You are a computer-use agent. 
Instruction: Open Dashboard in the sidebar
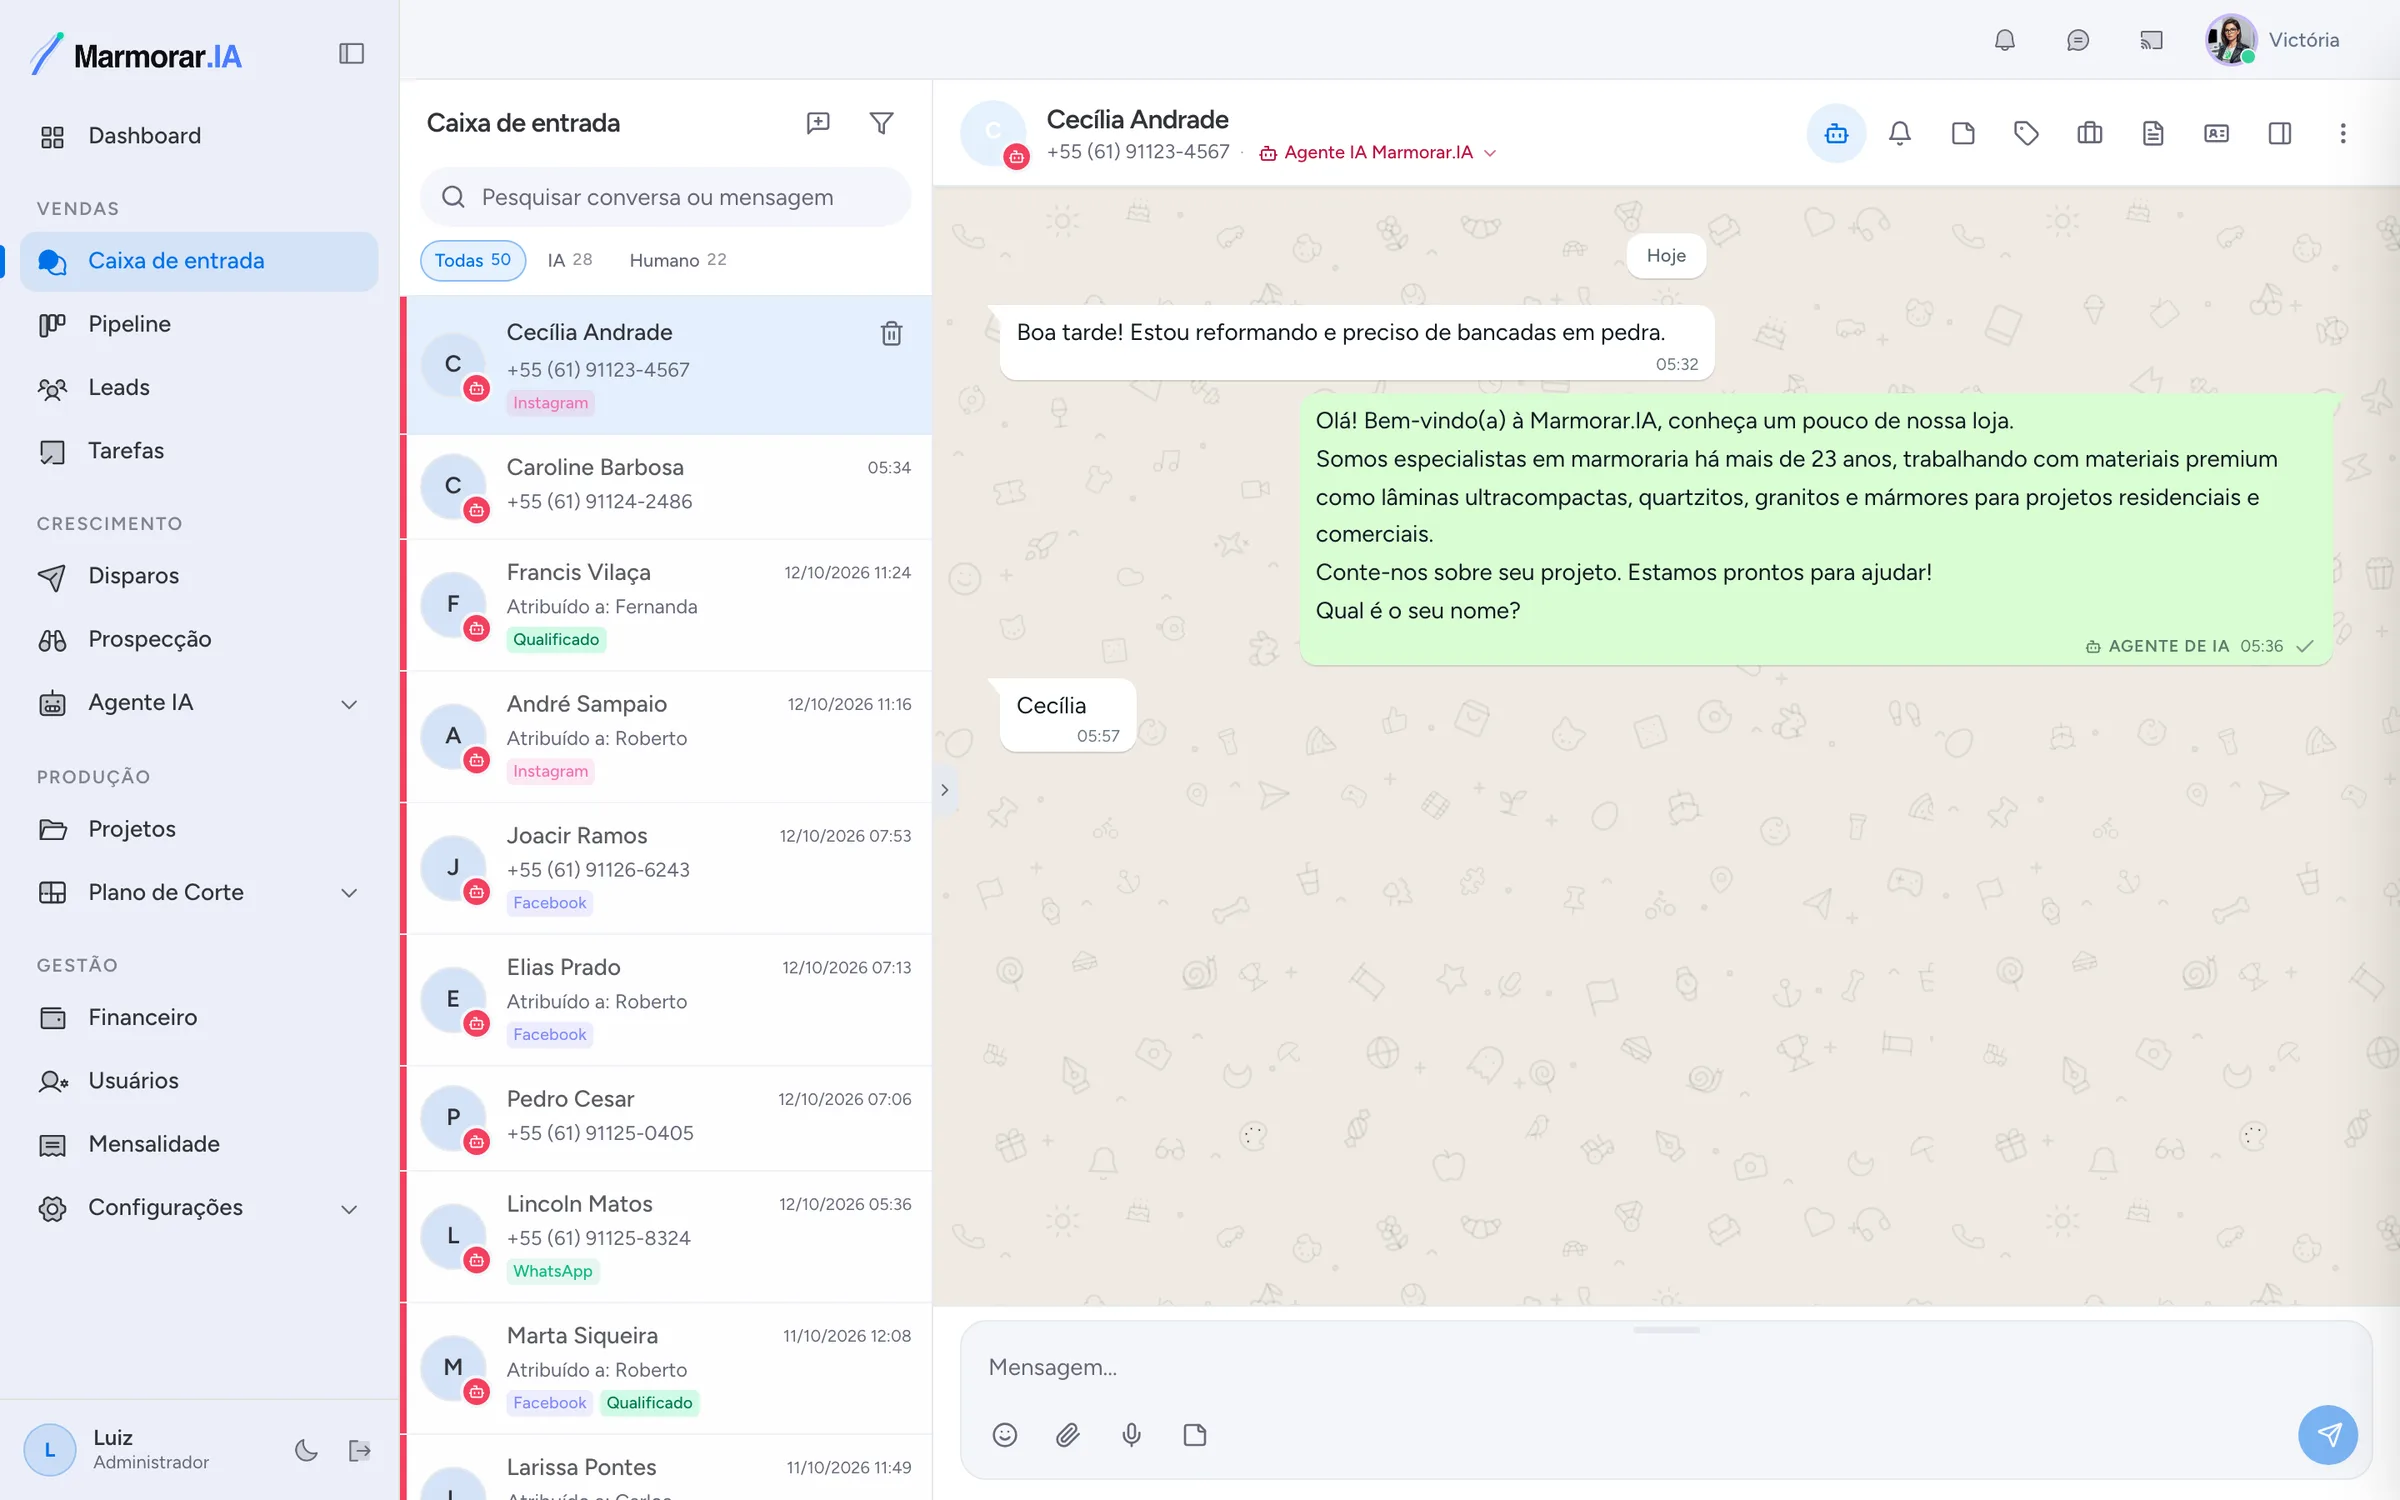(x=199, y=136)
